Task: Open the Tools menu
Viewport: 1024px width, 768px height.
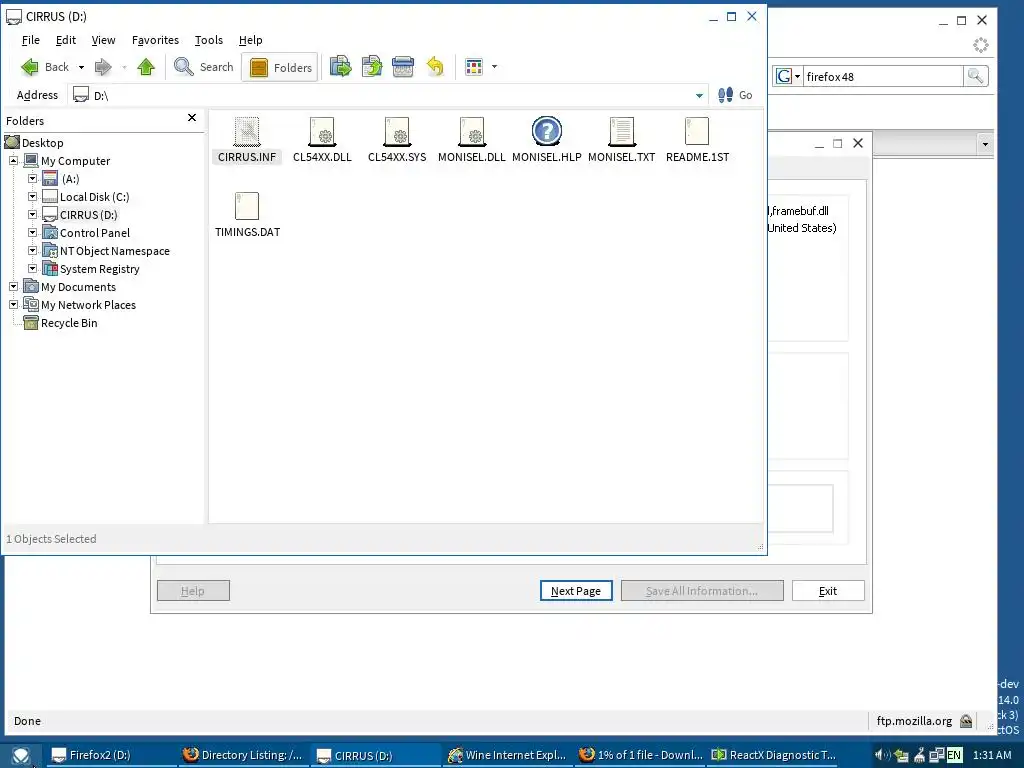Action: (x=209, y=40)
